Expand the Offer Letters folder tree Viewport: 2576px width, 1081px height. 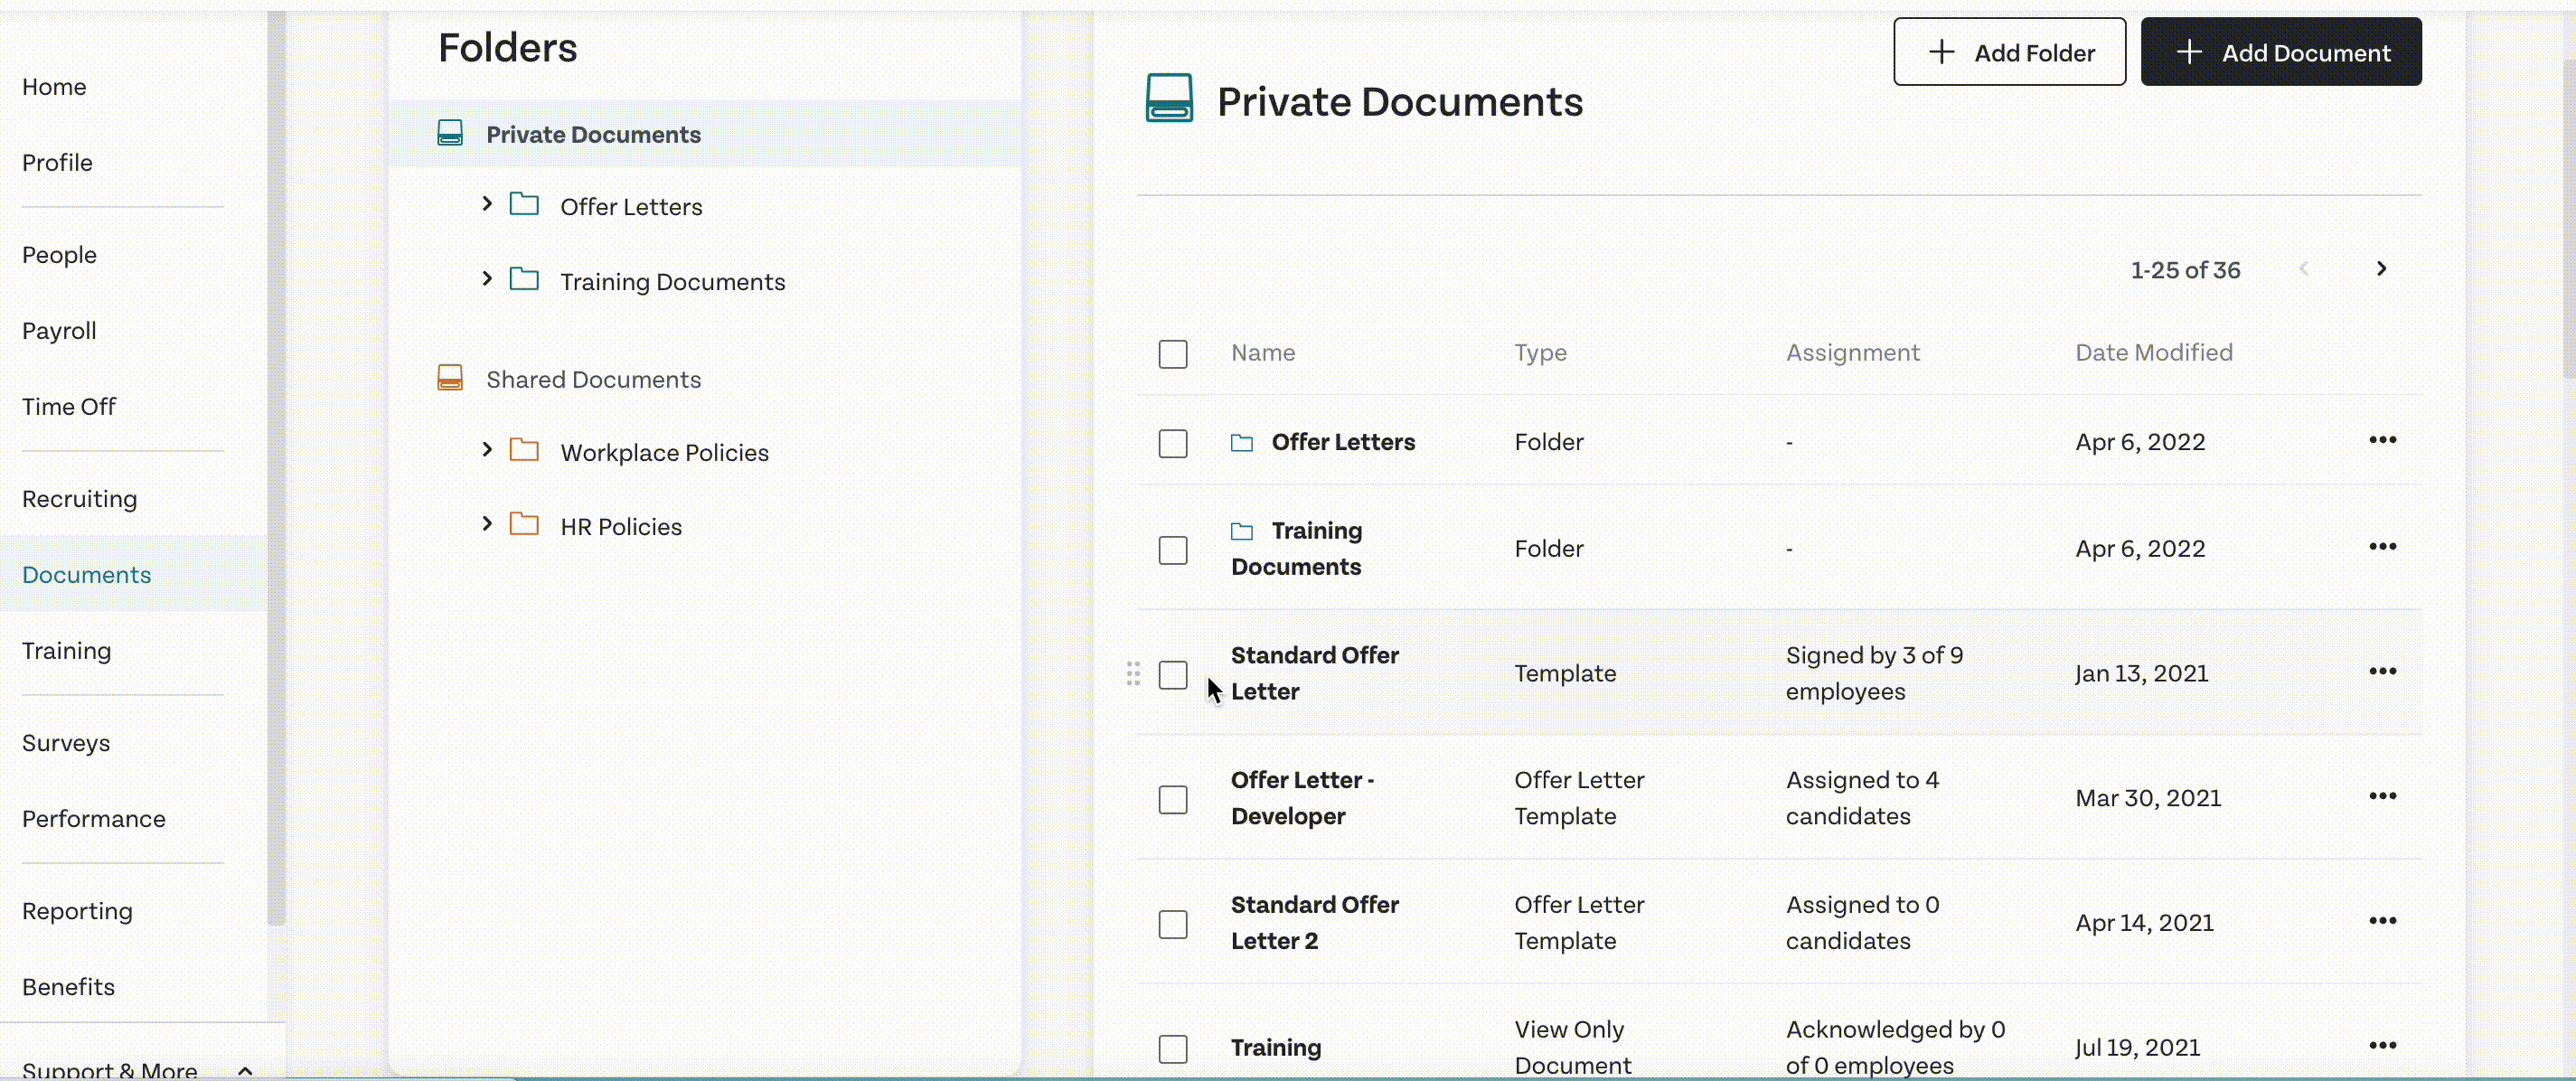click(487, 204)
